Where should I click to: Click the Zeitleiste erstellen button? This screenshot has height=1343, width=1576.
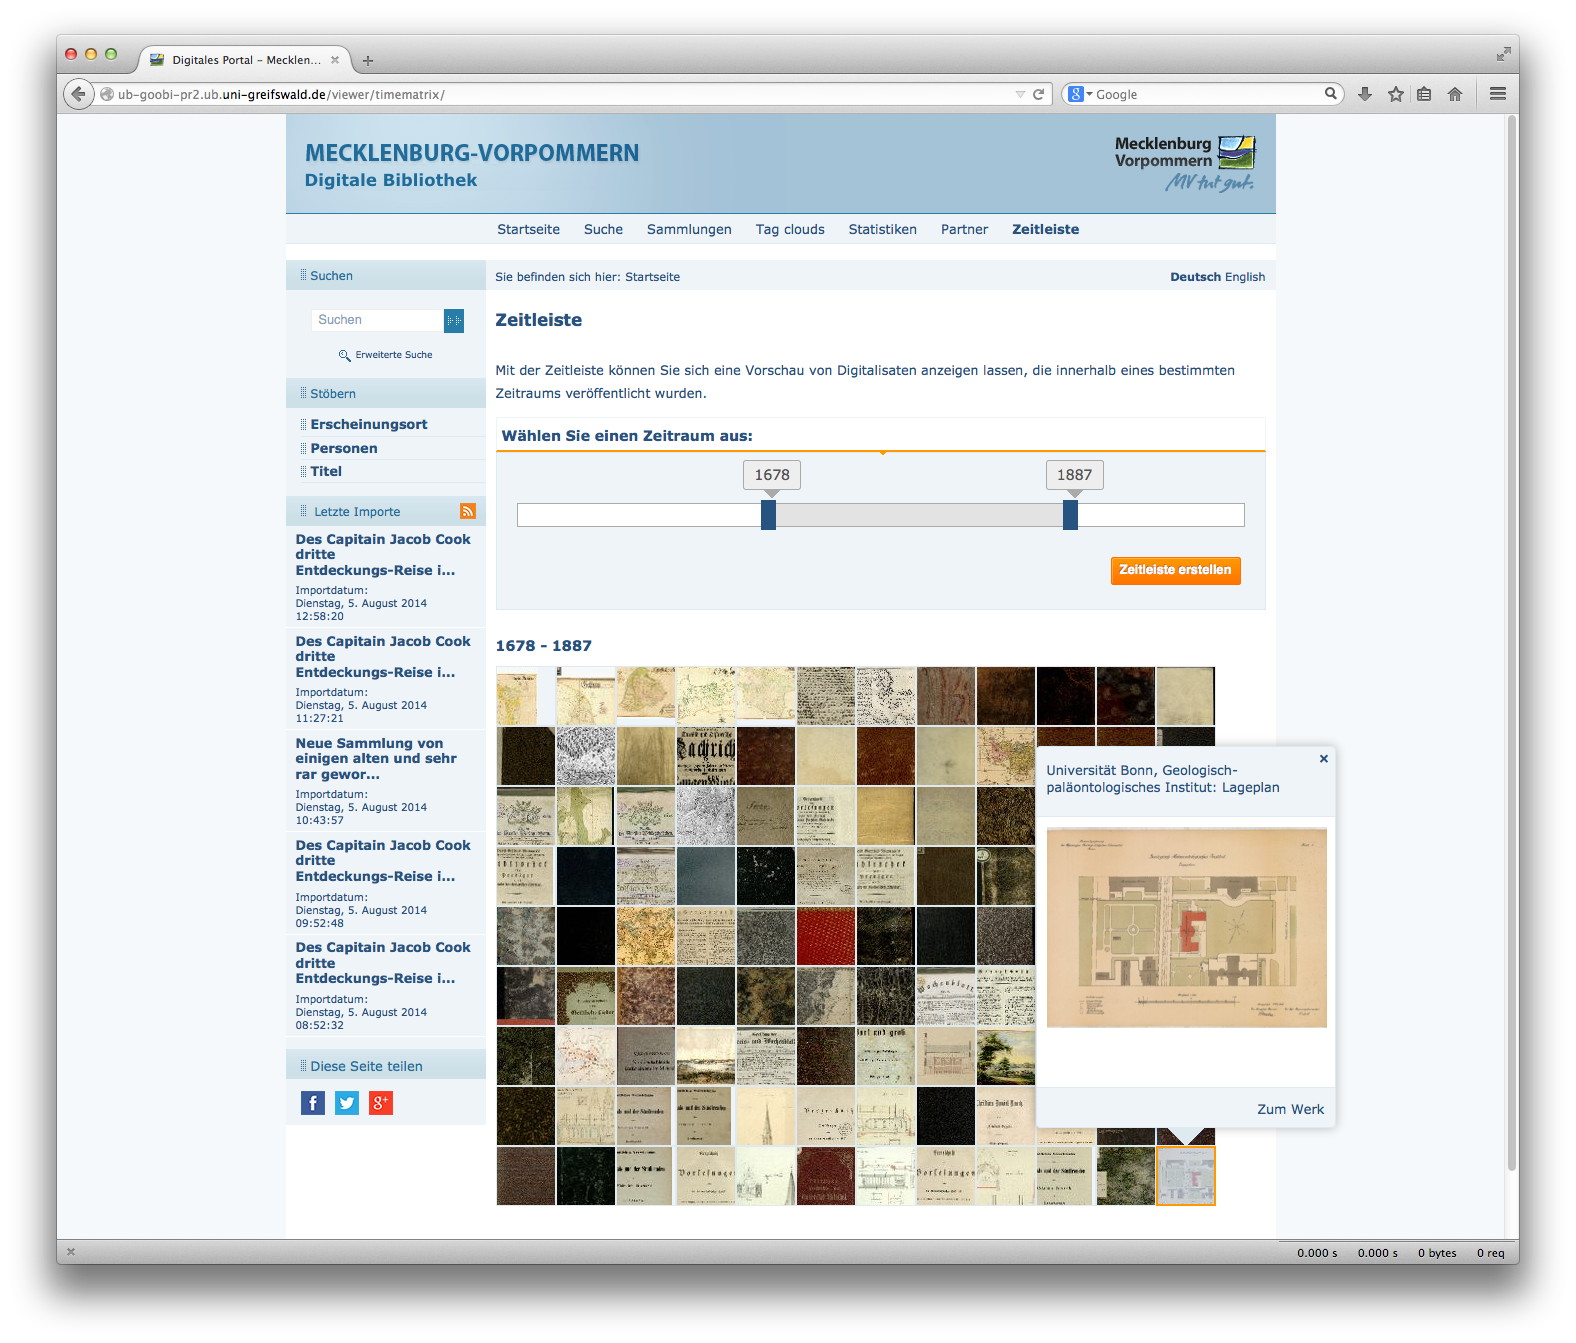(1175, 570)
